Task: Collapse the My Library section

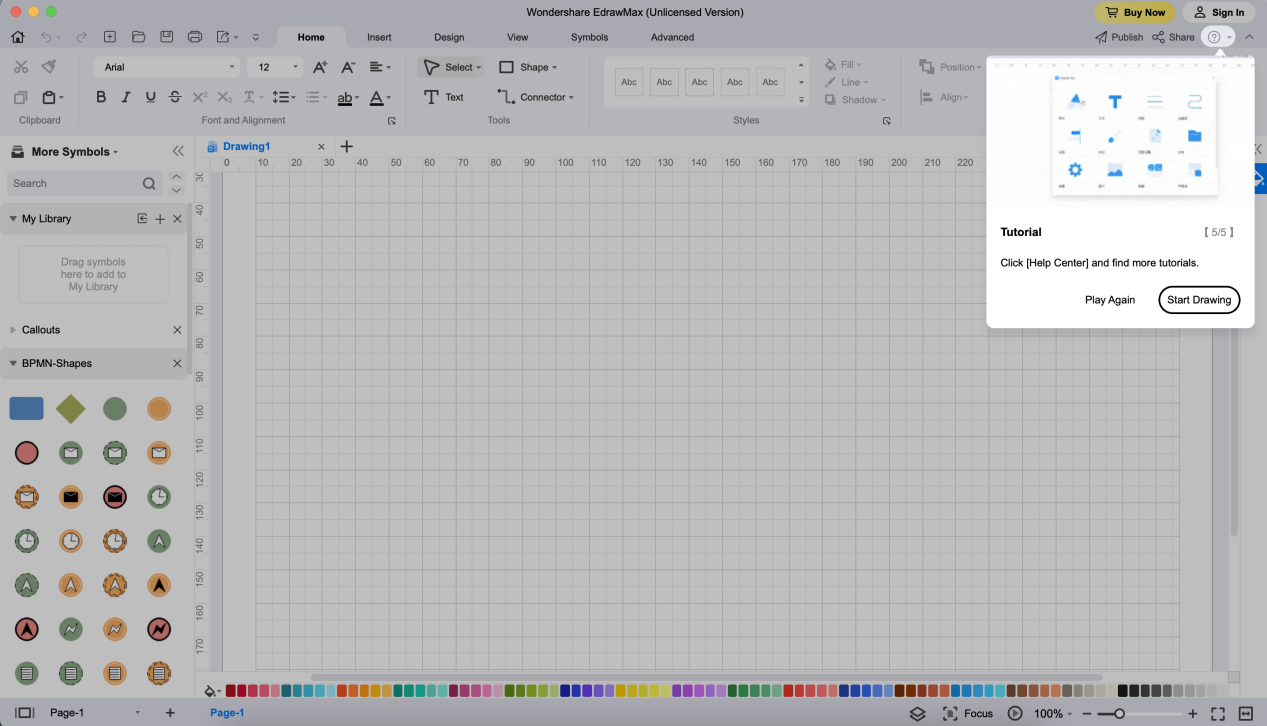Action: [13, 219]
